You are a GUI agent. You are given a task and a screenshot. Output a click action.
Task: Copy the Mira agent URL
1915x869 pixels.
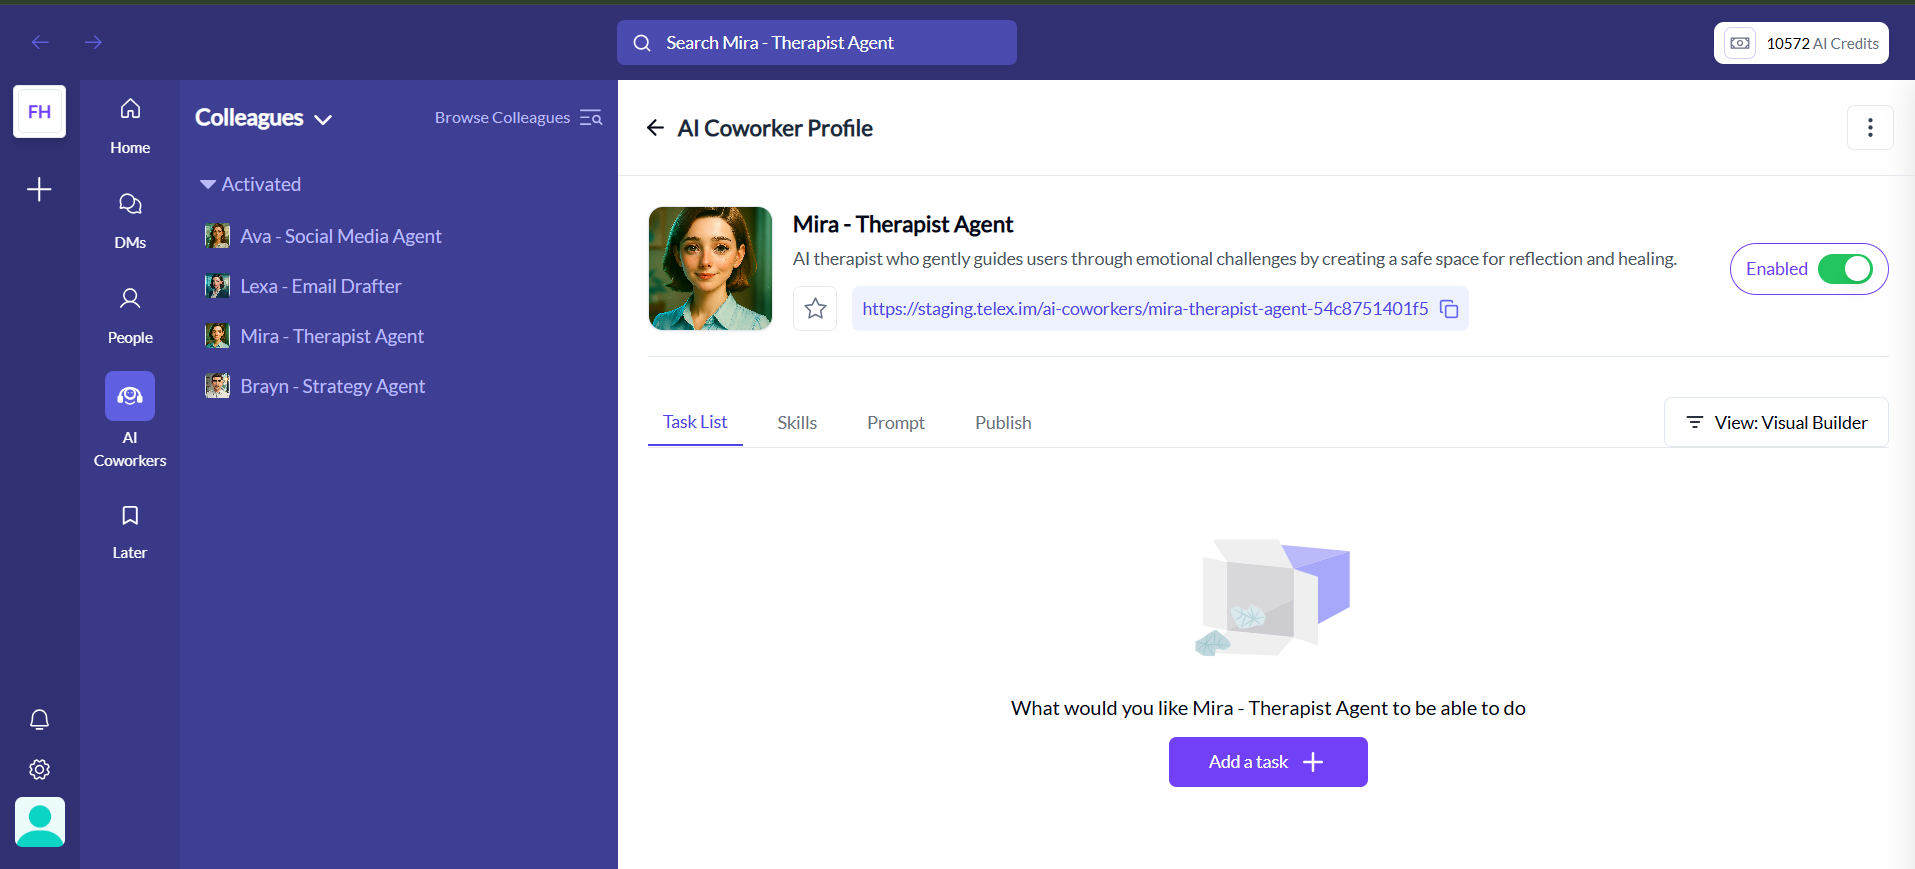1449,309
